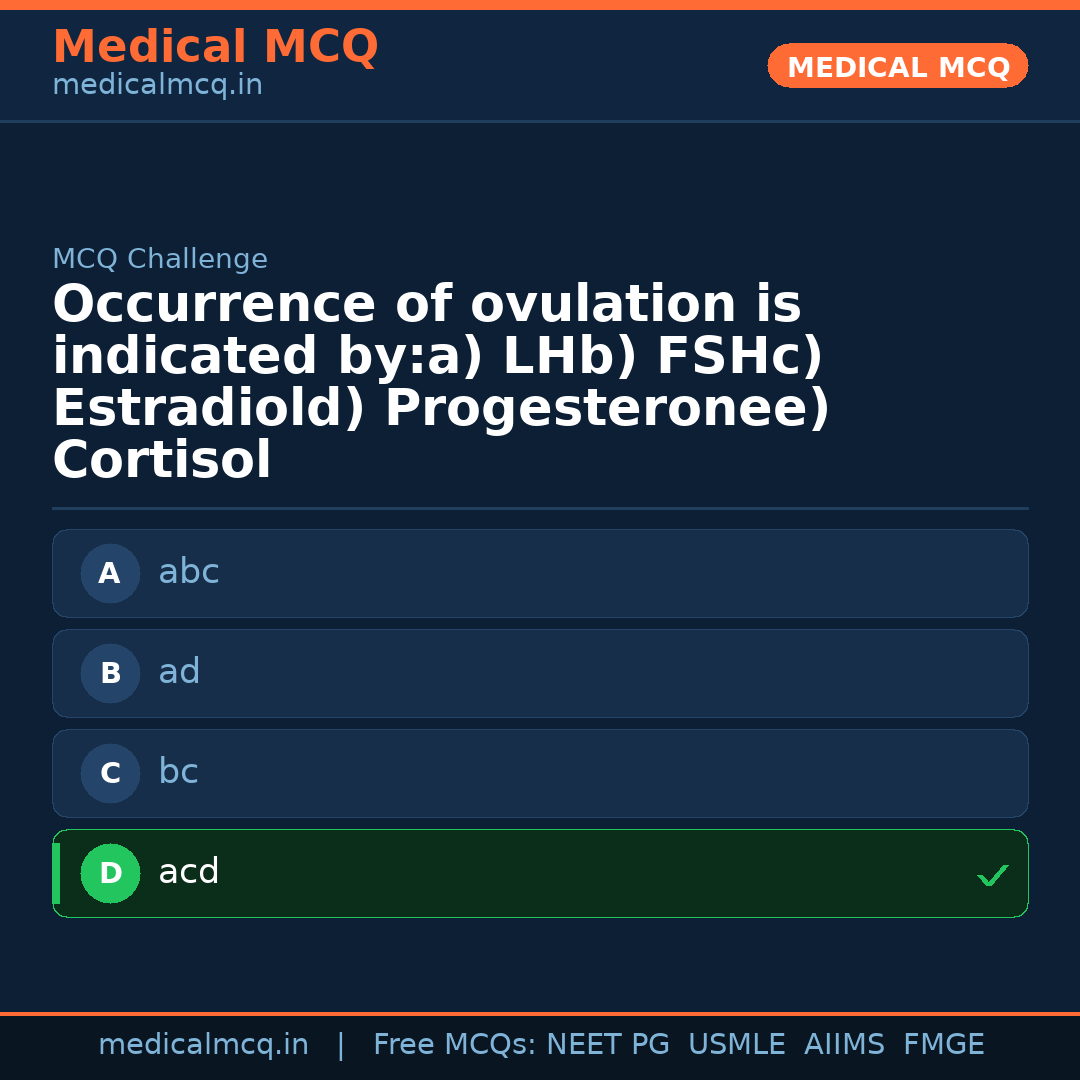Click the Medical MCQ header logo
The height and width of the screenshot is (1080, 1080).
215,46
